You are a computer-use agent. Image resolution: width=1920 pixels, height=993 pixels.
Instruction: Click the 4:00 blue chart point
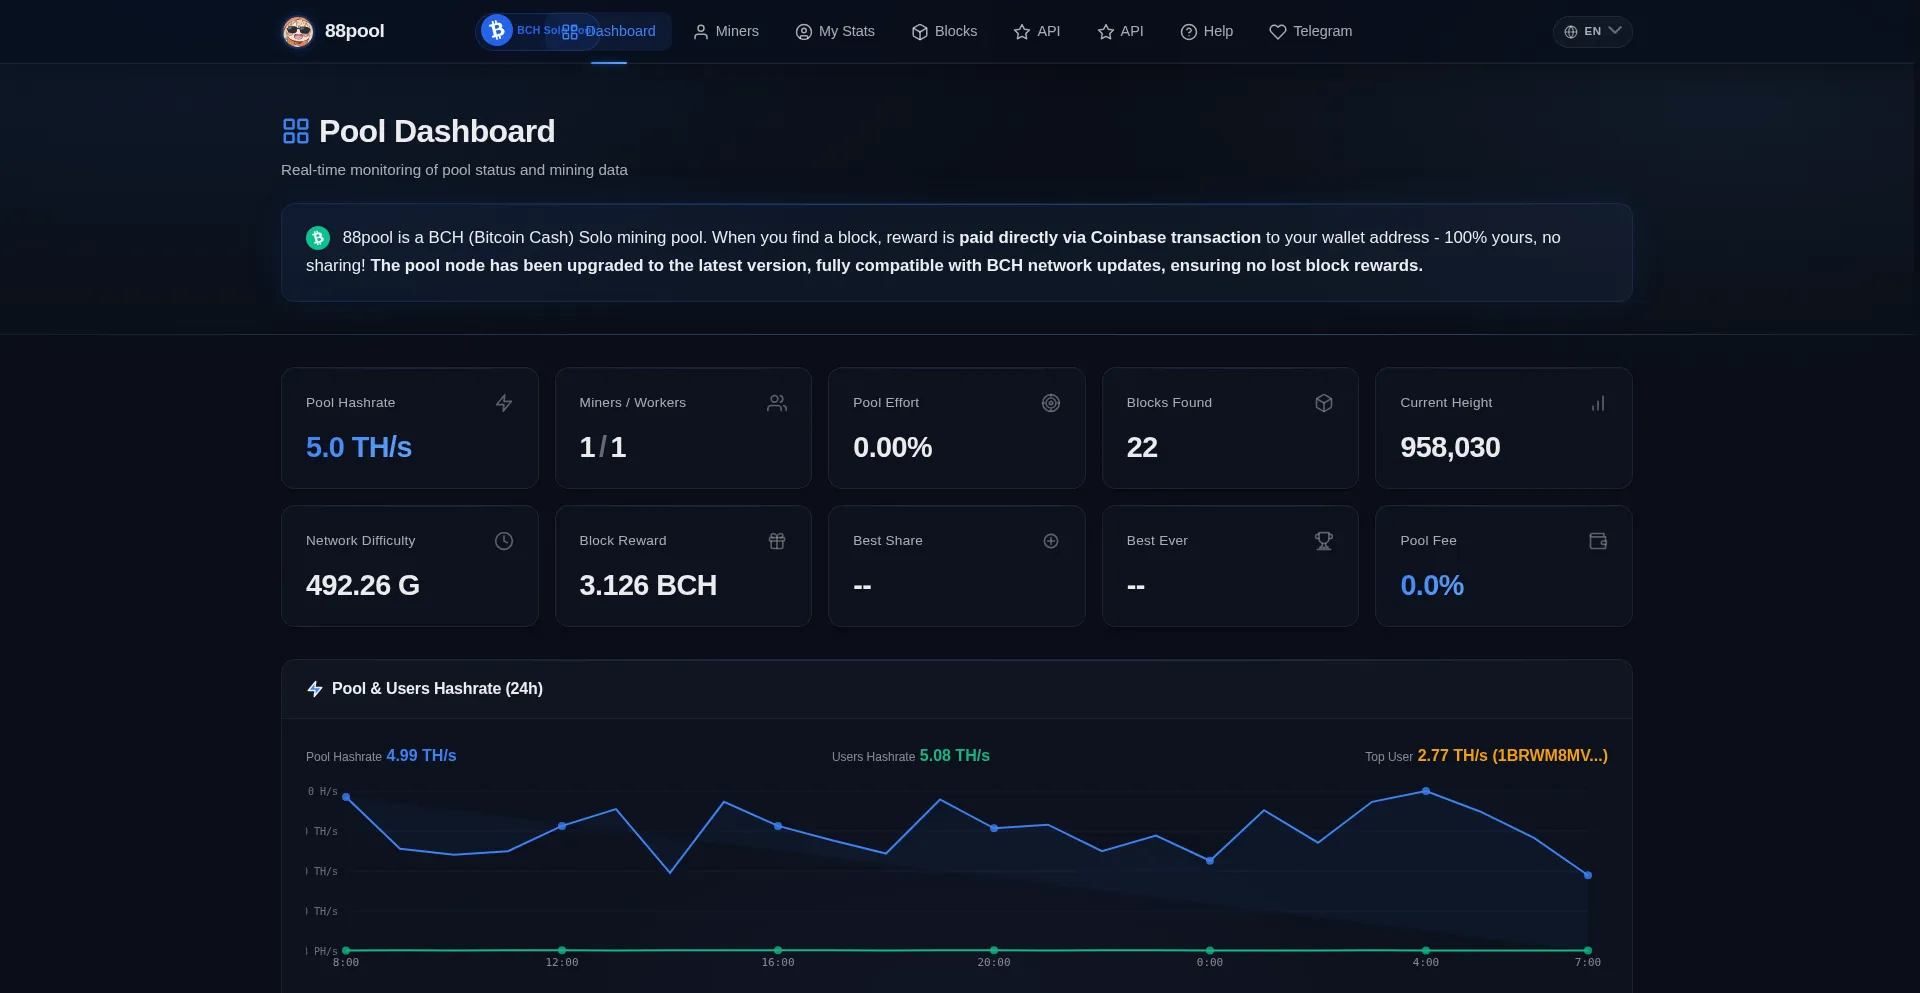pyautogui.click(x=1426, y=791)
